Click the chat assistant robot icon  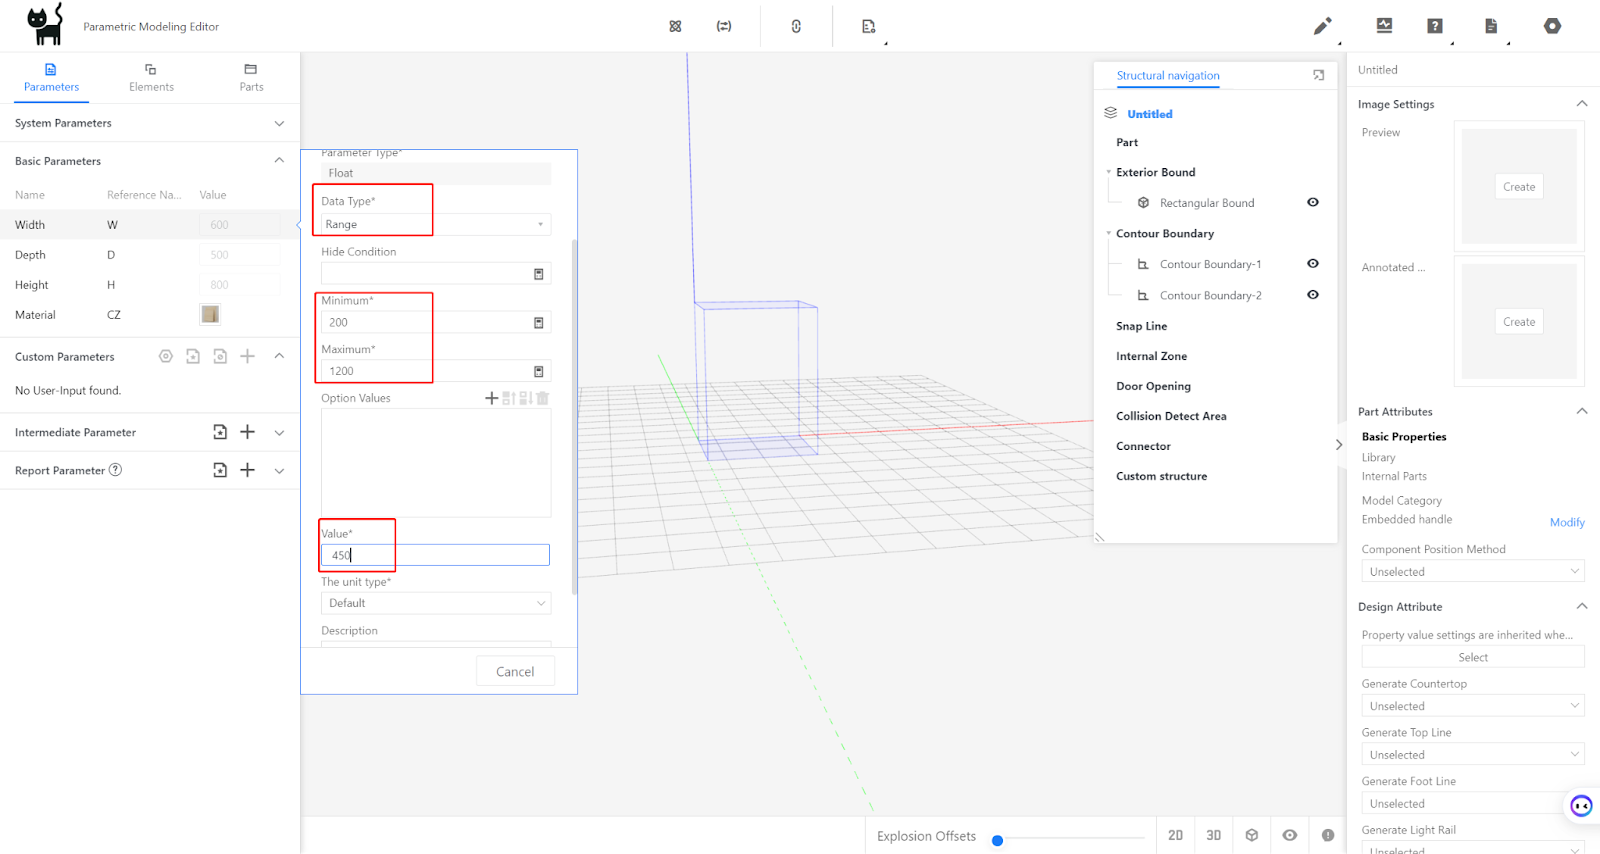coord(1580,805)
